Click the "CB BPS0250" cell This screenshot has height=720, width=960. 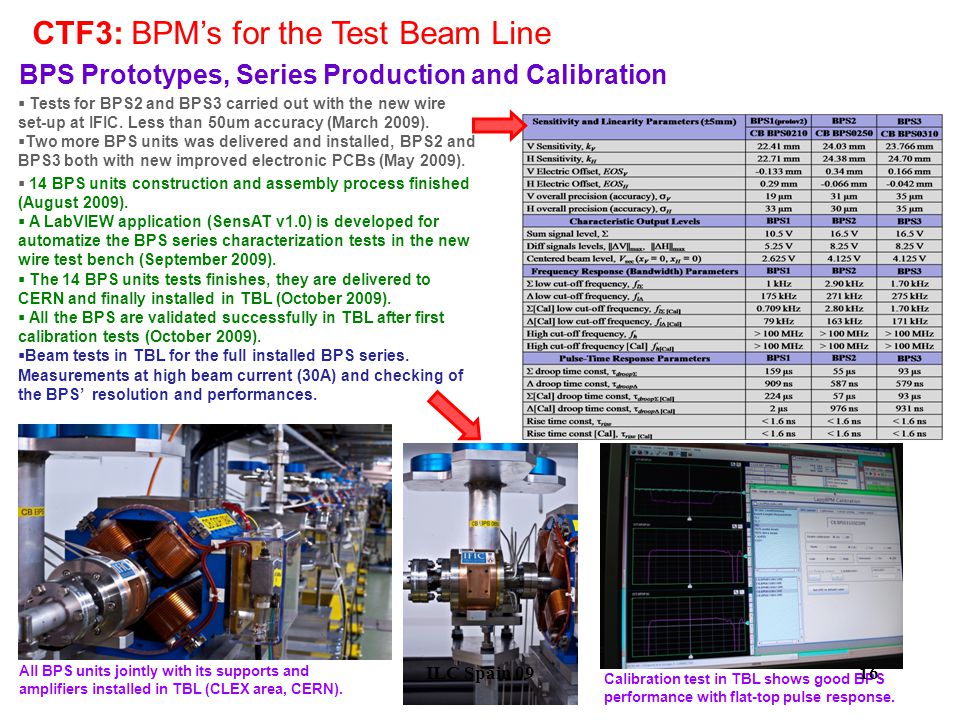click(844, 133)
